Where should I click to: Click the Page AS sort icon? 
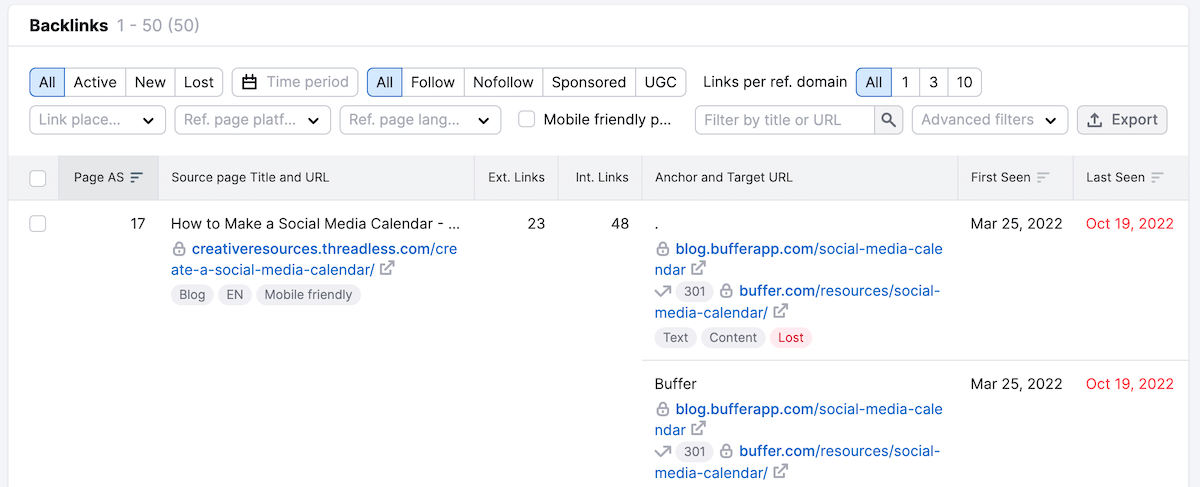(137, 178)
